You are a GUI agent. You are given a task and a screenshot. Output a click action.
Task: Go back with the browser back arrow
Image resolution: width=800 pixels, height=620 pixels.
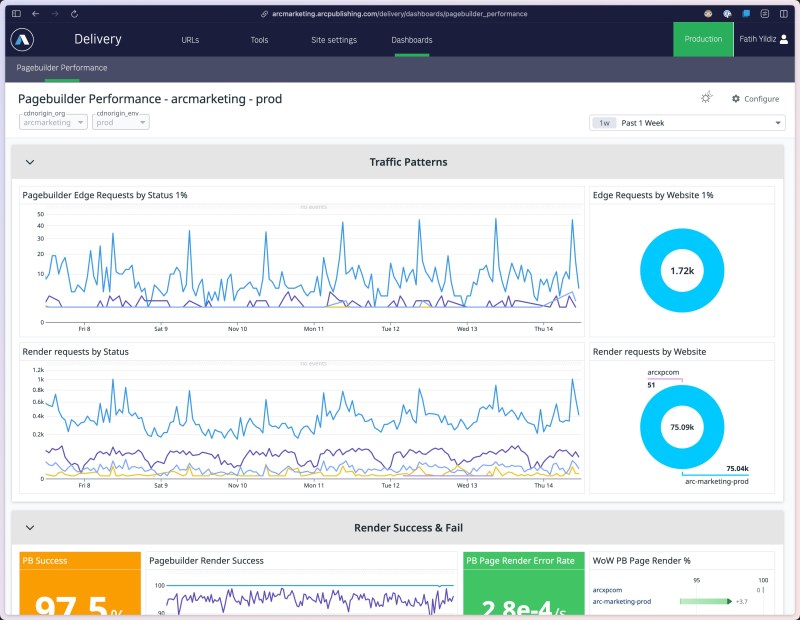point(35,14)
